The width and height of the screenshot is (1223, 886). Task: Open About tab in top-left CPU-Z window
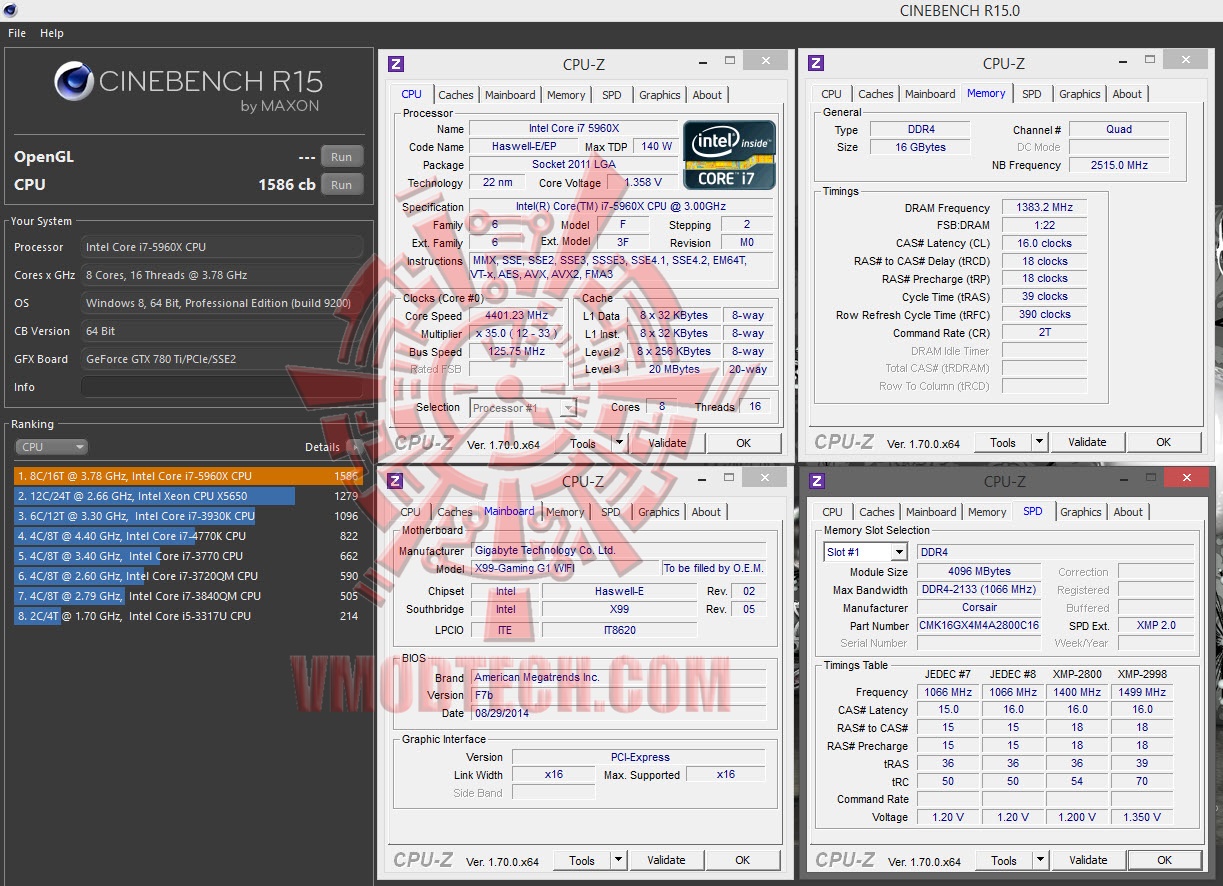coord(707,95)
